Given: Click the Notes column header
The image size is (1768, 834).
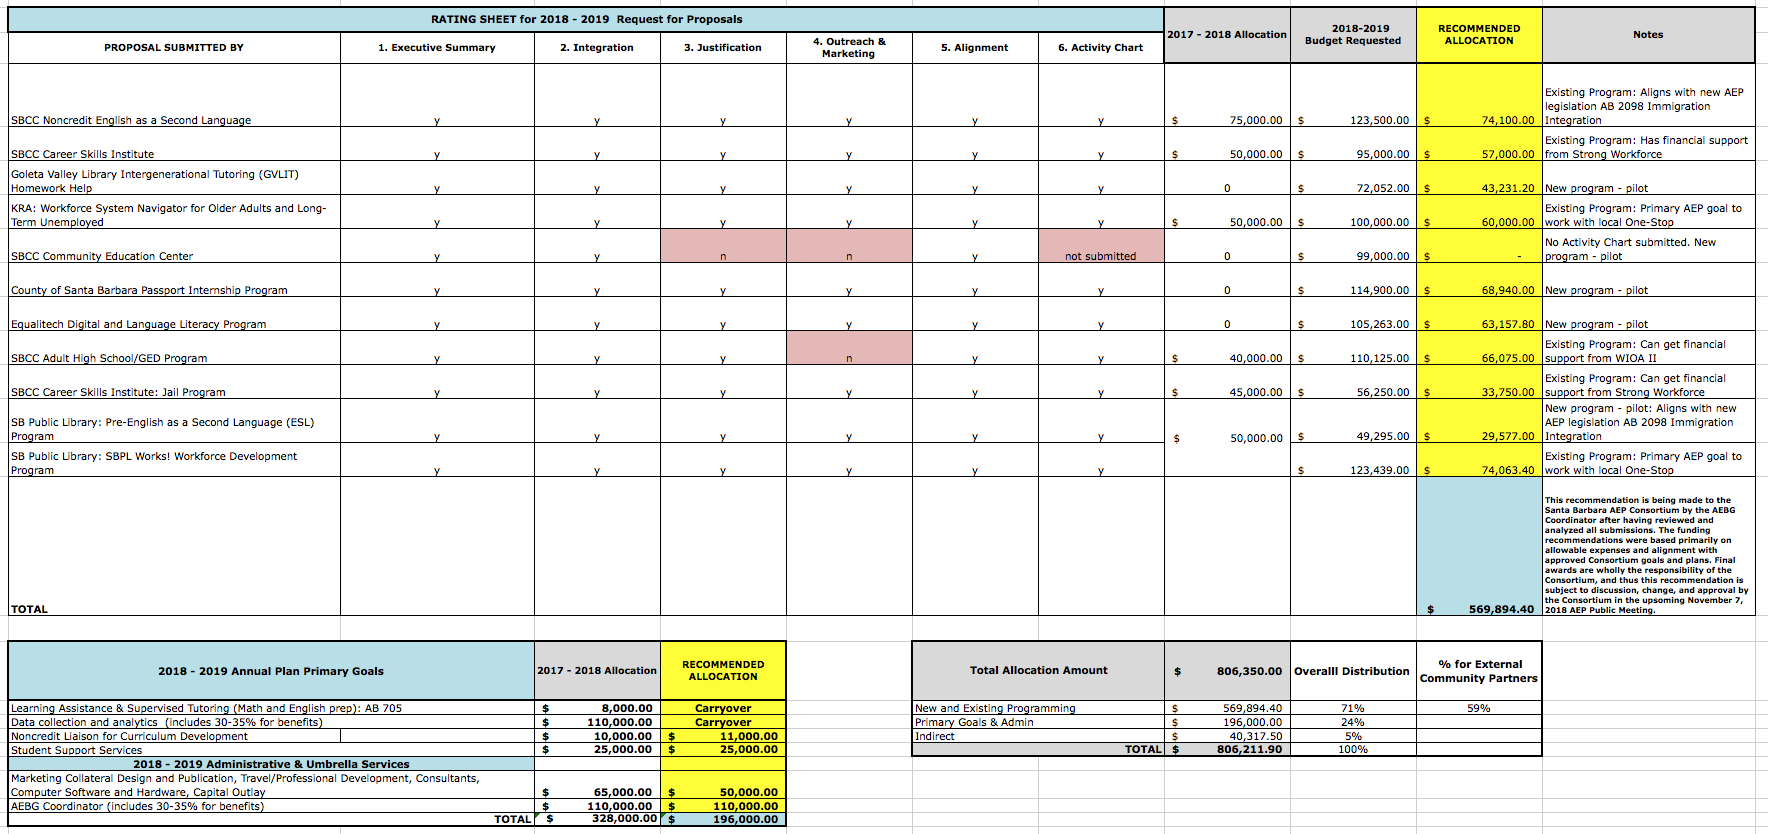Looking at the screenshot, I should (1648, 35).
